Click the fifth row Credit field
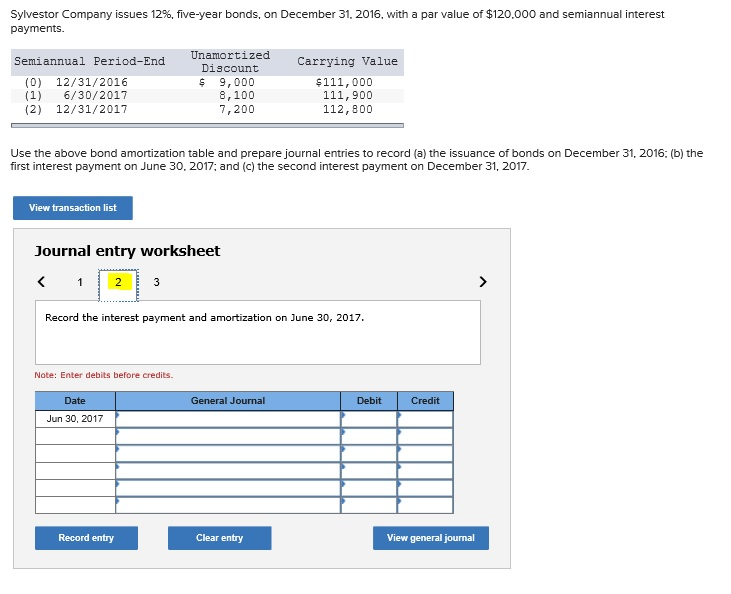The image size is (731, 594). pos(425,488)
